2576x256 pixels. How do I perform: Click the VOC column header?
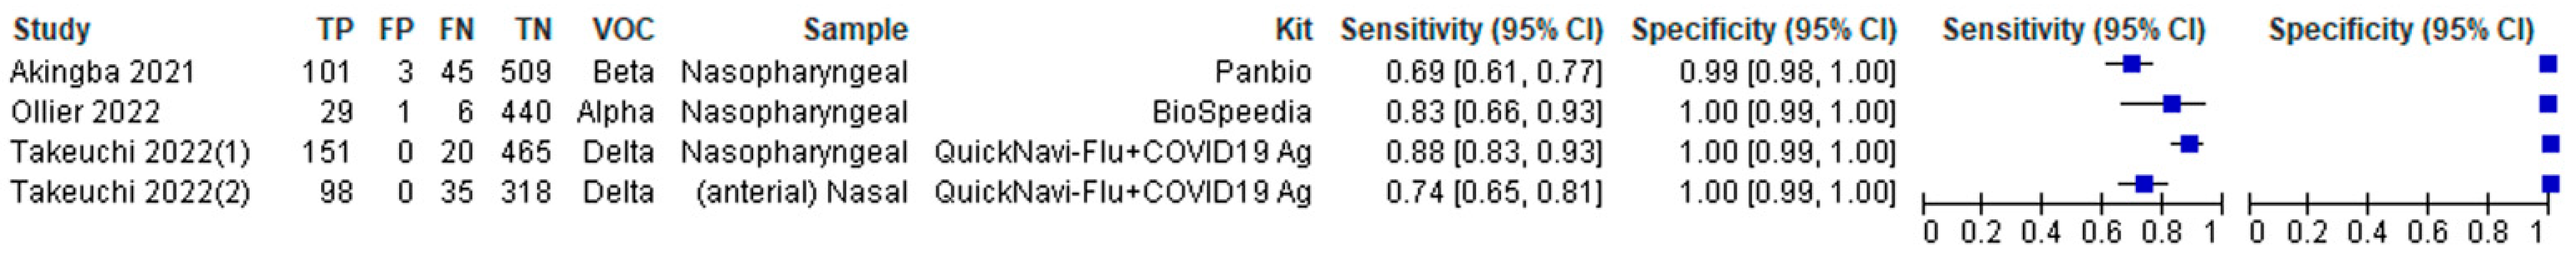[x=622, y=30]
